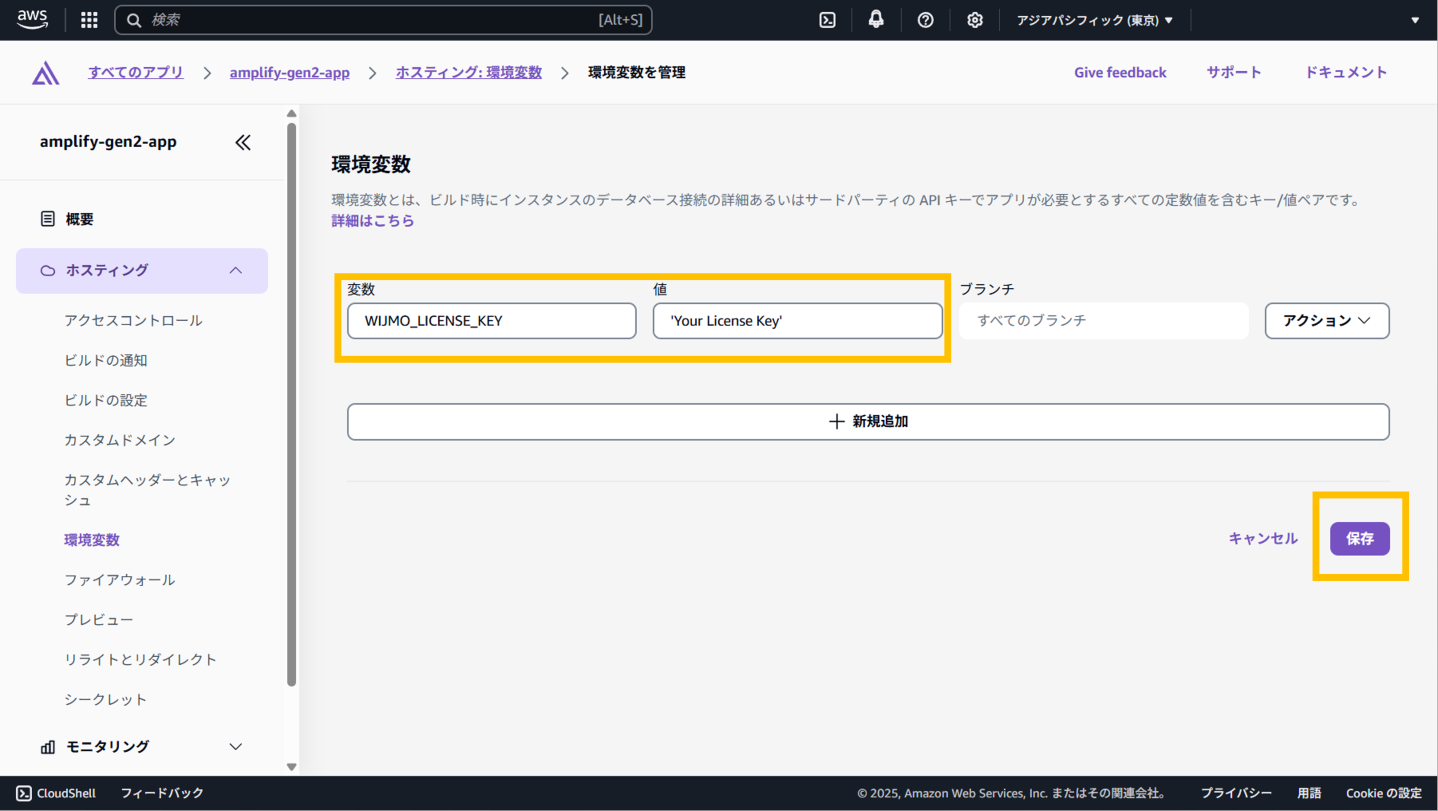
Task: Open Cookie の設定 footer link
Action: [1384, 793]
